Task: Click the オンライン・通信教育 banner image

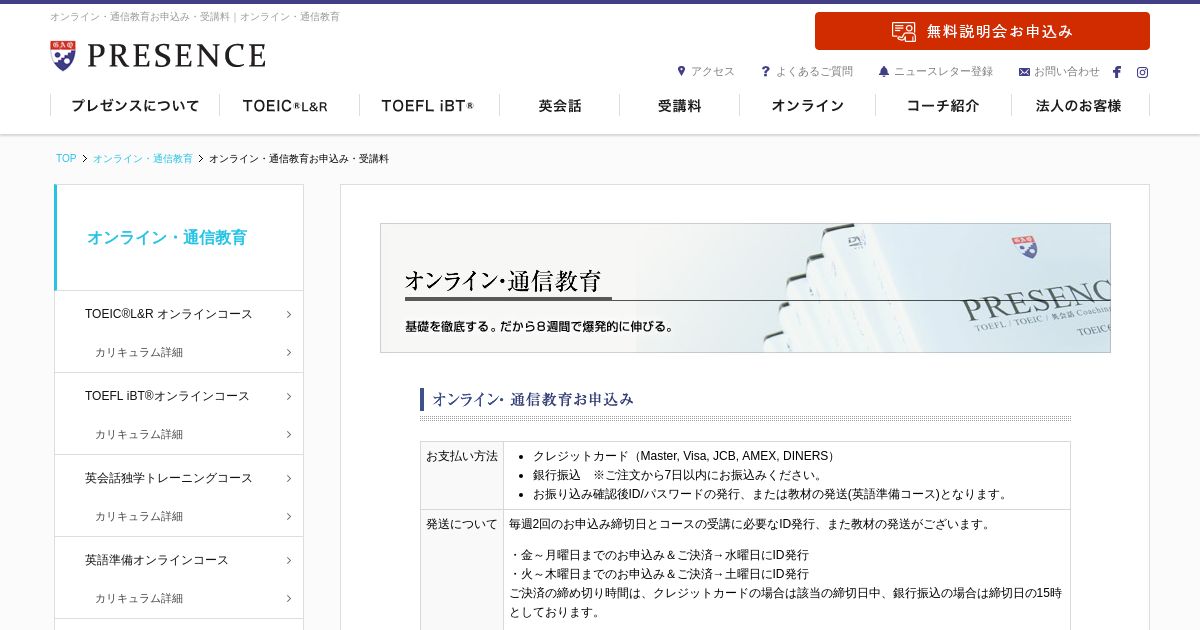Action: tap(745, 288)
